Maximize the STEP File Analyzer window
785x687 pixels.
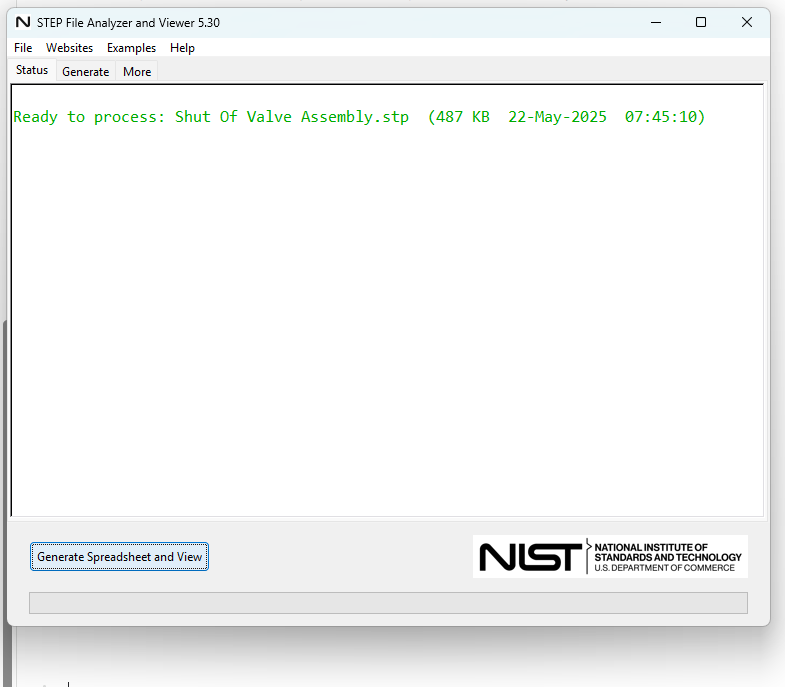[x=701, y=22]
